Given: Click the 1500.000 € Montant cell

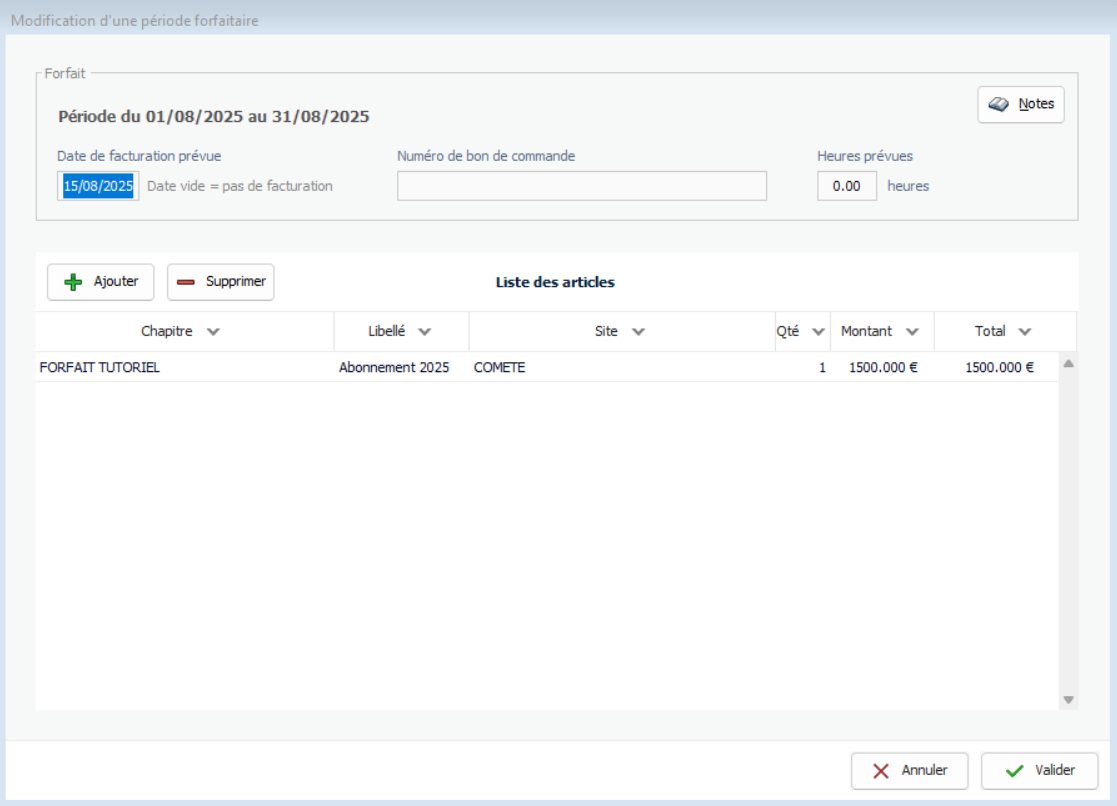Looking at the screenshot, I should 882,367.
